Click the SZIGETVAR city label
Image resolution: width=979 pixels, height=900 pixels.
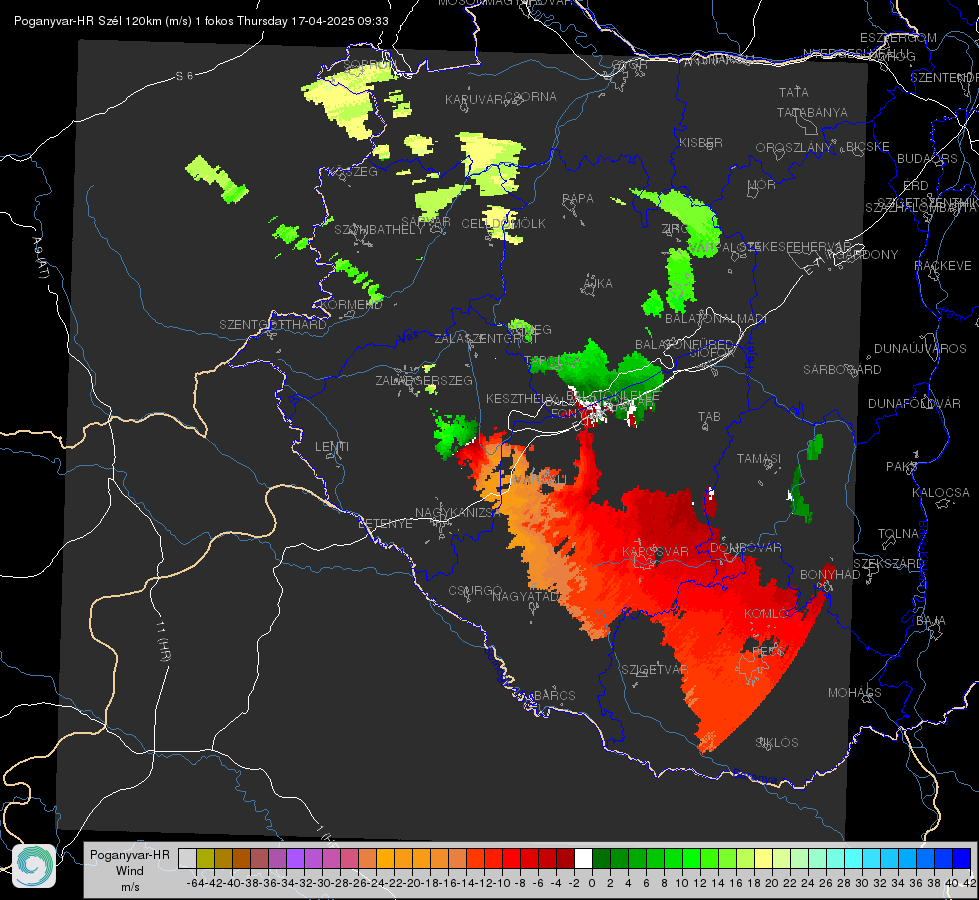(654, 670)
